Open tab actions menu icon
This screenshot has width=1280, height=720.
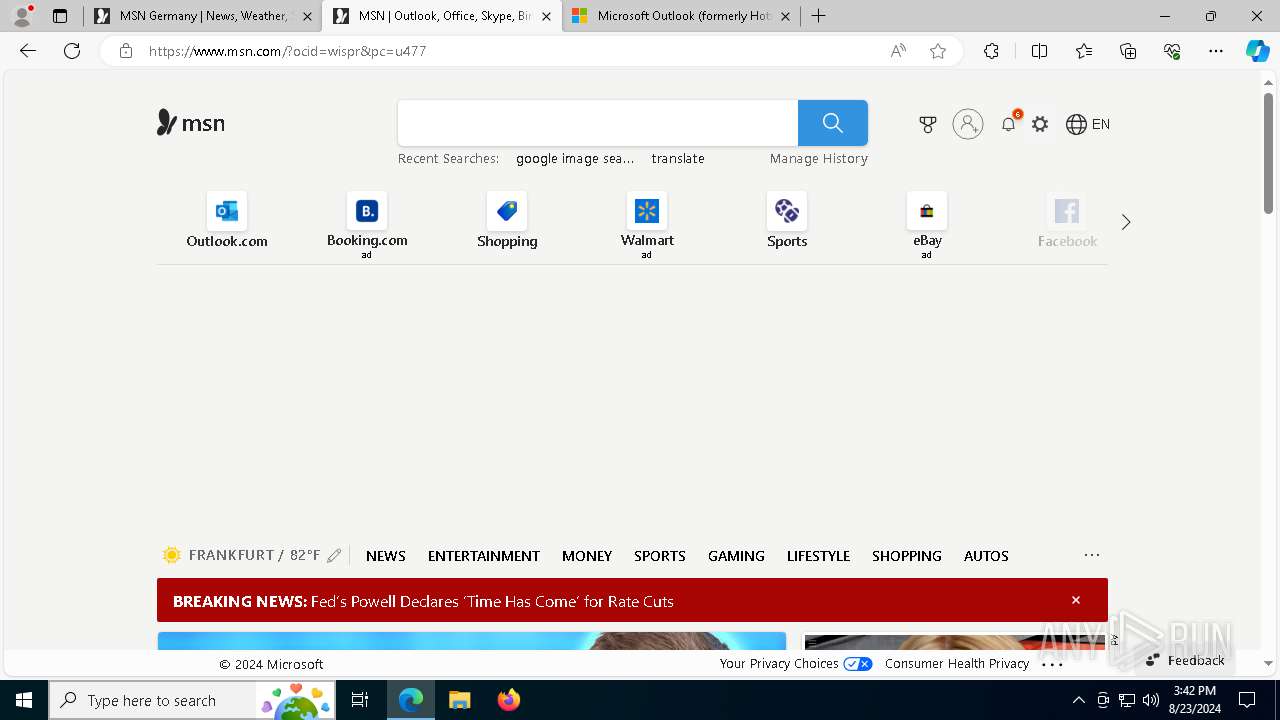pyautogui.click(x=60, y=16)
